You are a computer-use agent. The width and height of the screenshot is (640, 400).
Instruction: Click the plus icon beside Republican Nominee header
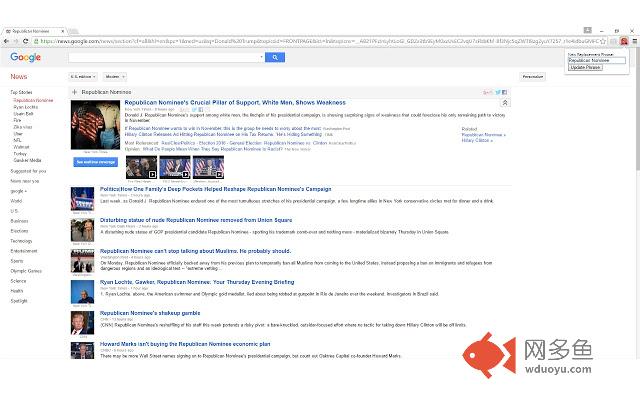(x=74, y=92)
